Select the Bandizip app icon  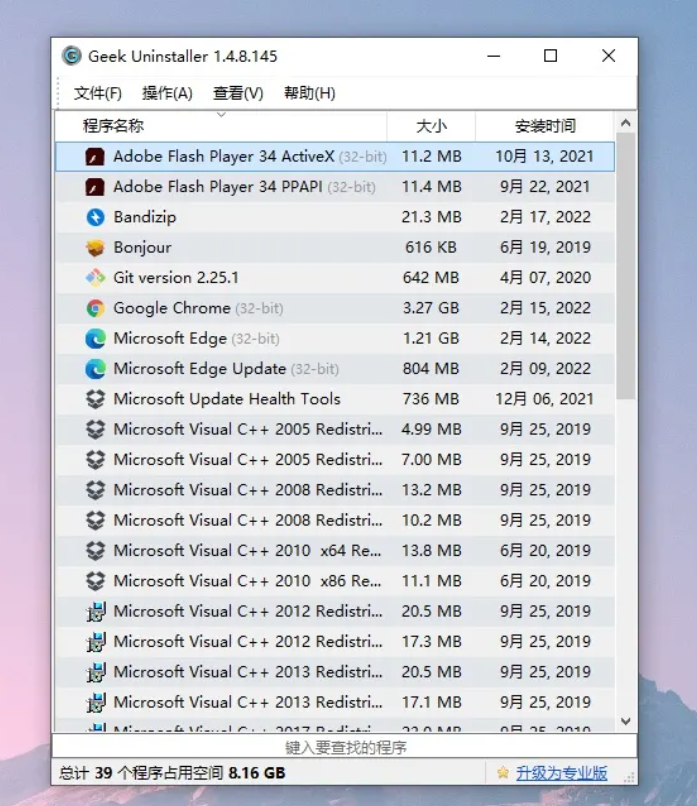point(95,217)
